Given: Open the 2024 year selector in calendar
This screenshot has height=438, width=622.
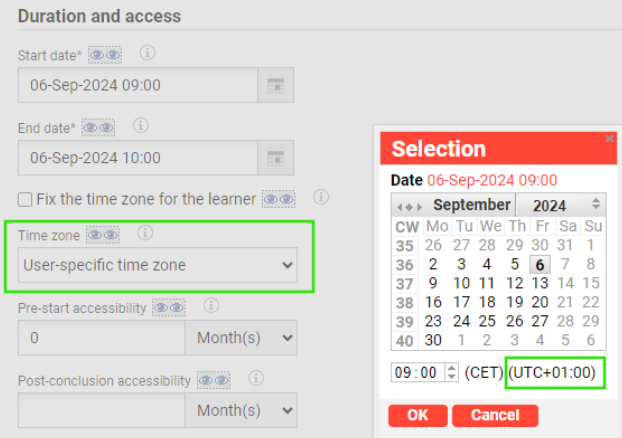Looking at the screenshot, I should (559, 205).
